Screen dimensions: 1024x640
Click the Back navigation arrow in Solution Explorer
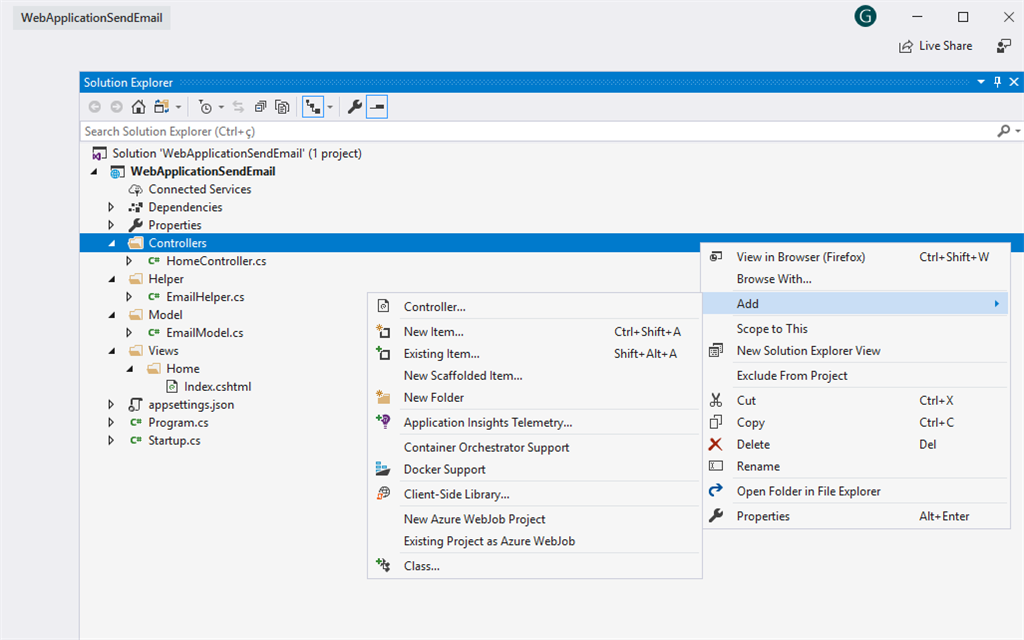pos(94,106)
